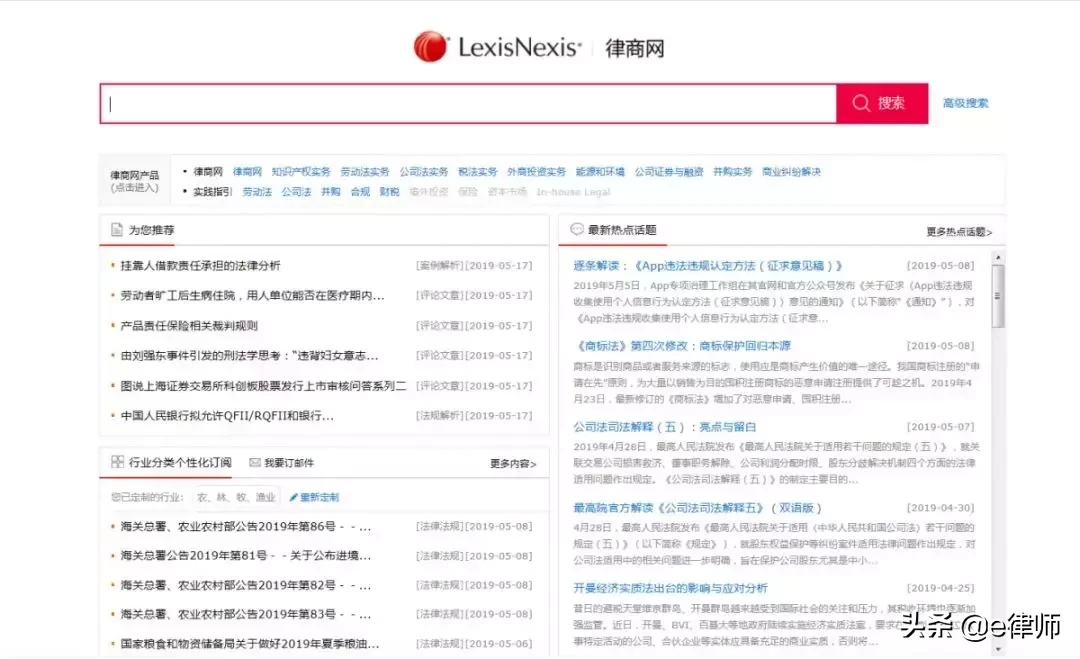
Task: Open the 税法实务 navigation item
Action: click(479, 171)
